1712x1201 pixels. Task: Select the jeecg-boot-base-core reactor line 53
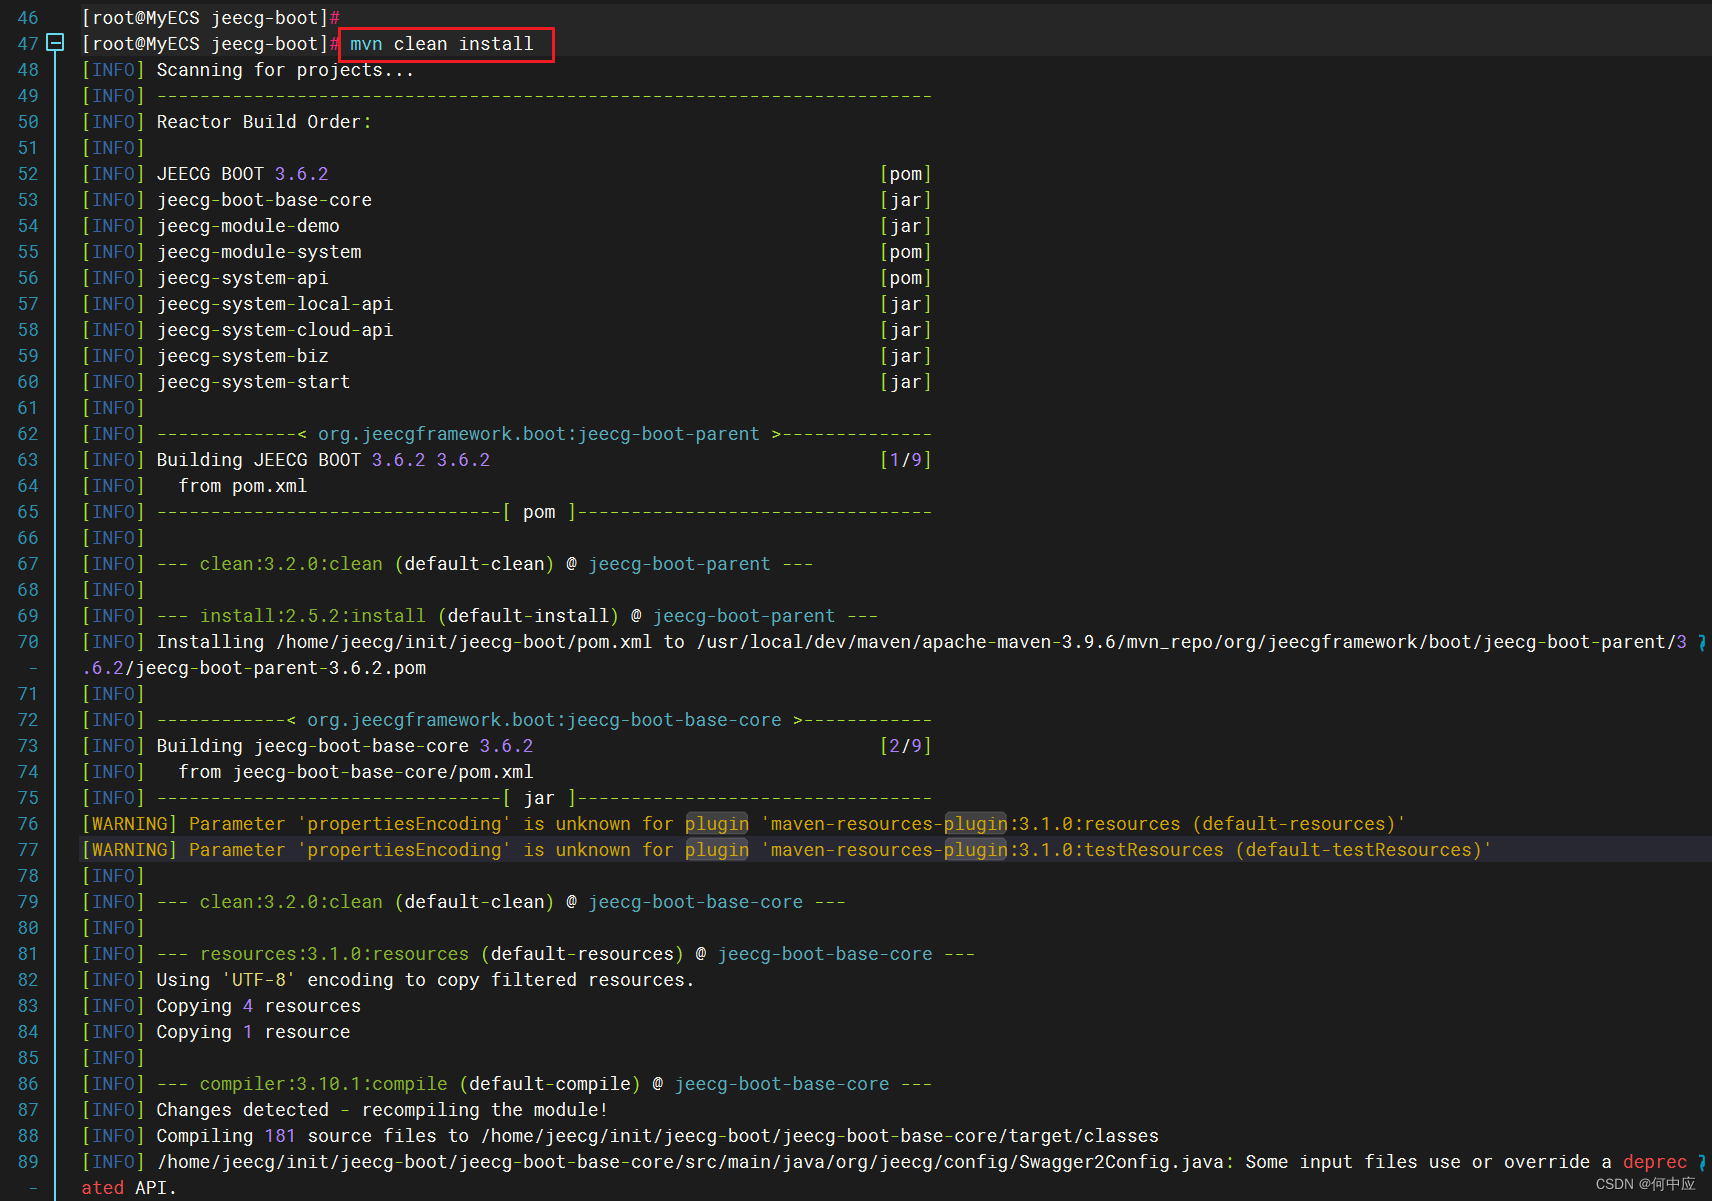pos(264,200)
